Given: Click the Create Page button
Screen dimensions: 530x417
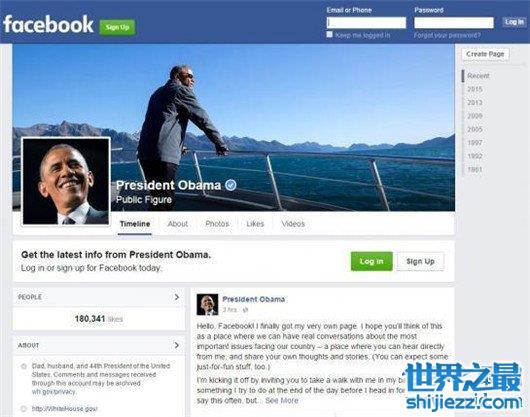Looking at the screenshot, I should 485,54.
